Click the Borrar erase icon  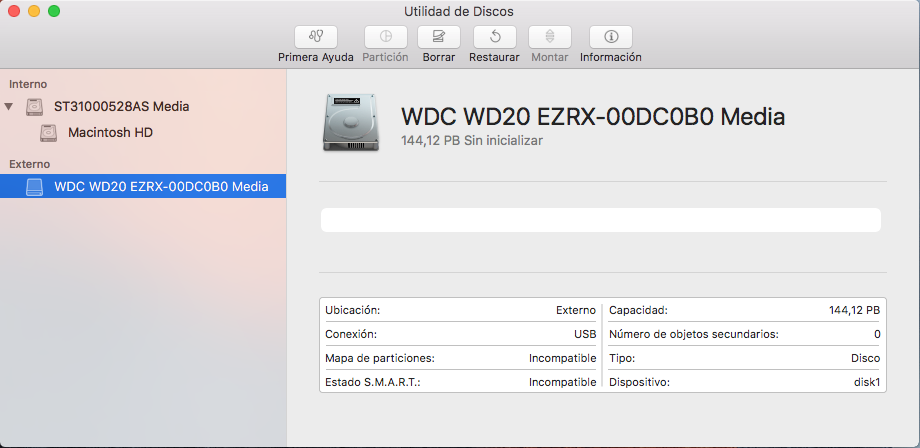pos(439,37)
